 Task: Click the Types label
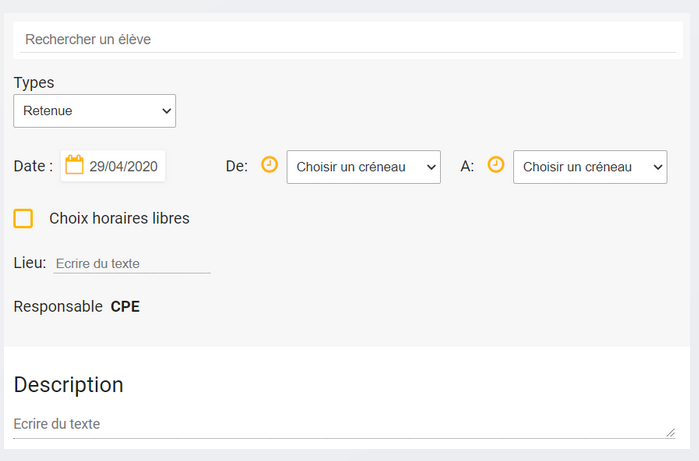[34, 83]
